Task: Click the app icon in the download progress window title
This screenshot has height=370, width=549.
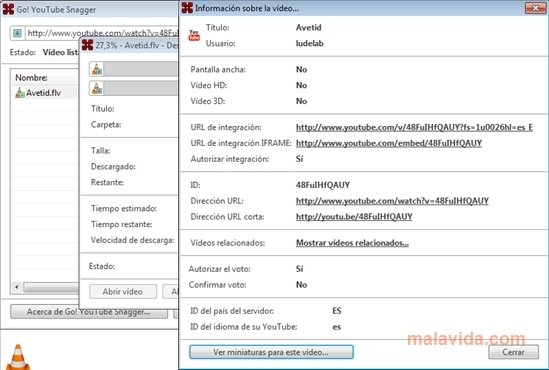Action: point(88,45)
